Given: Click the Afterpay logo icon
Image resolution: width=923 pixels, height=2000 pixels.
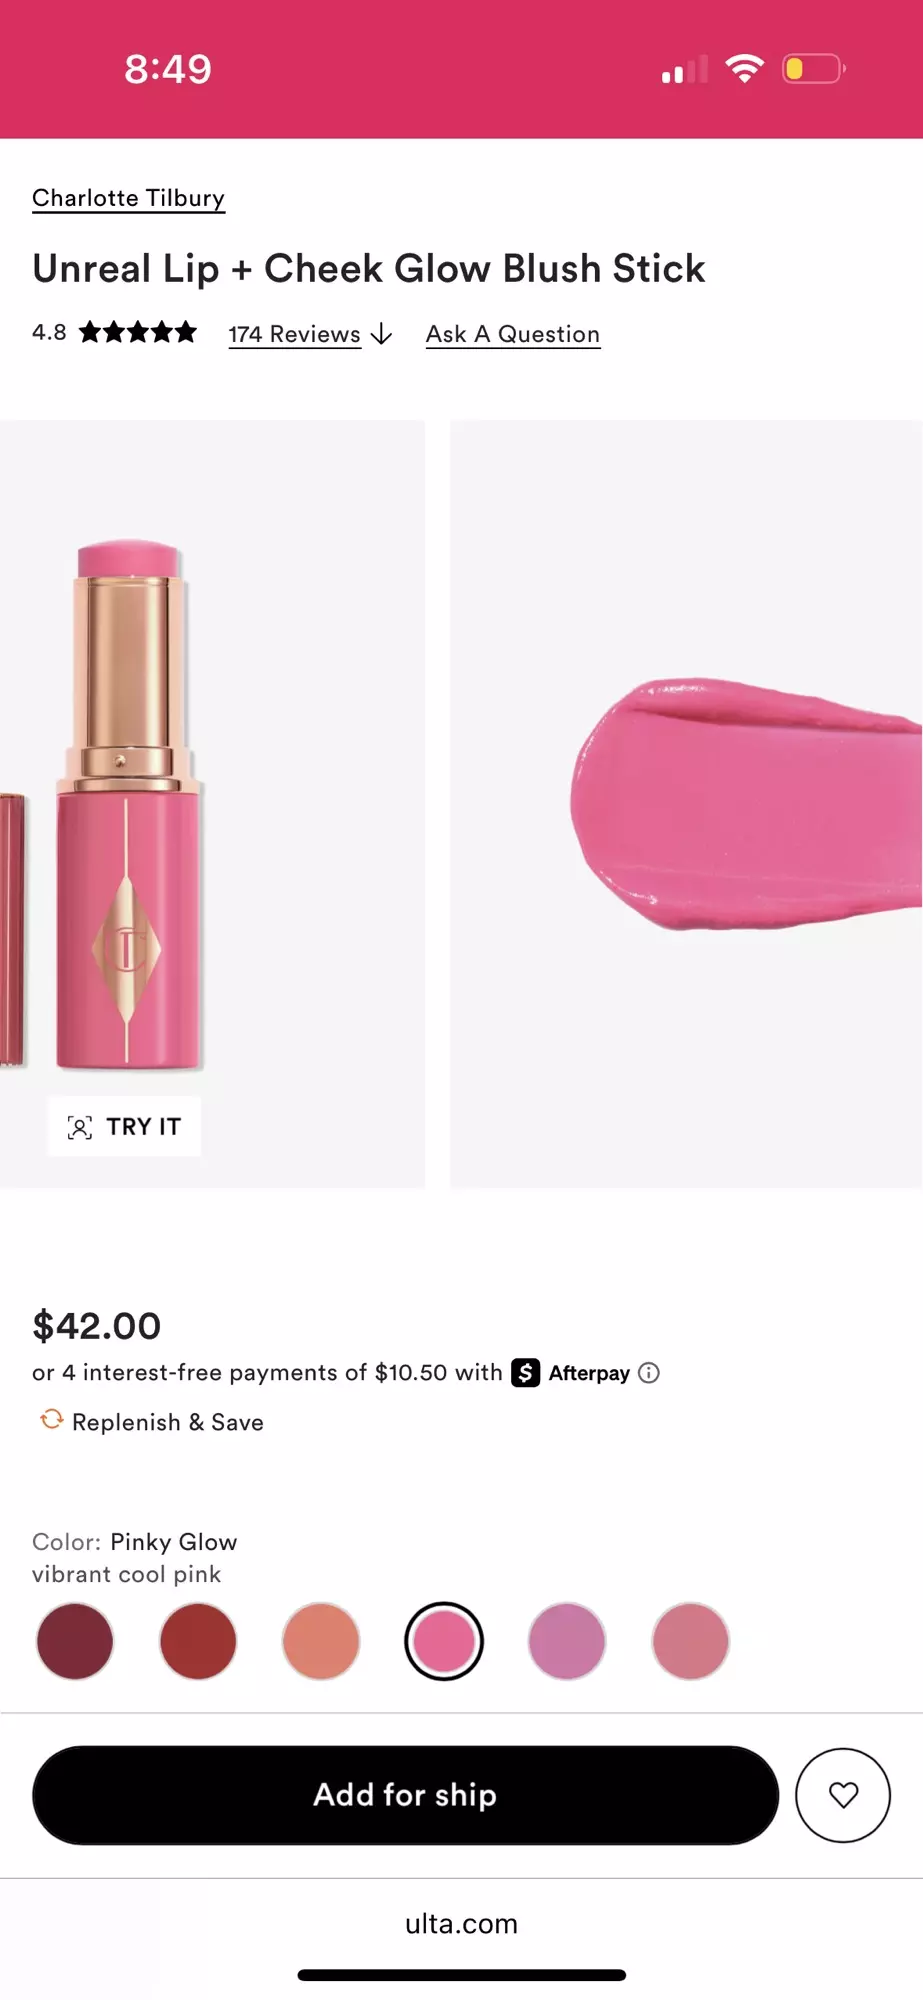Looking at the screenshot, I should tap(524, 1372).
